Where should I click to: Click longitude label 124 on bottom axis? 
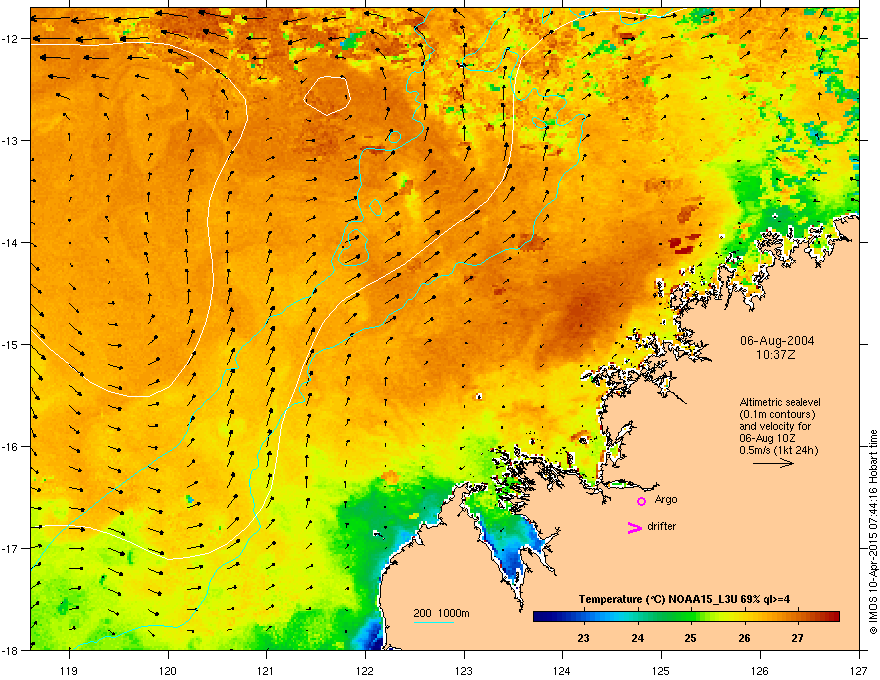(x=562, y=670)
